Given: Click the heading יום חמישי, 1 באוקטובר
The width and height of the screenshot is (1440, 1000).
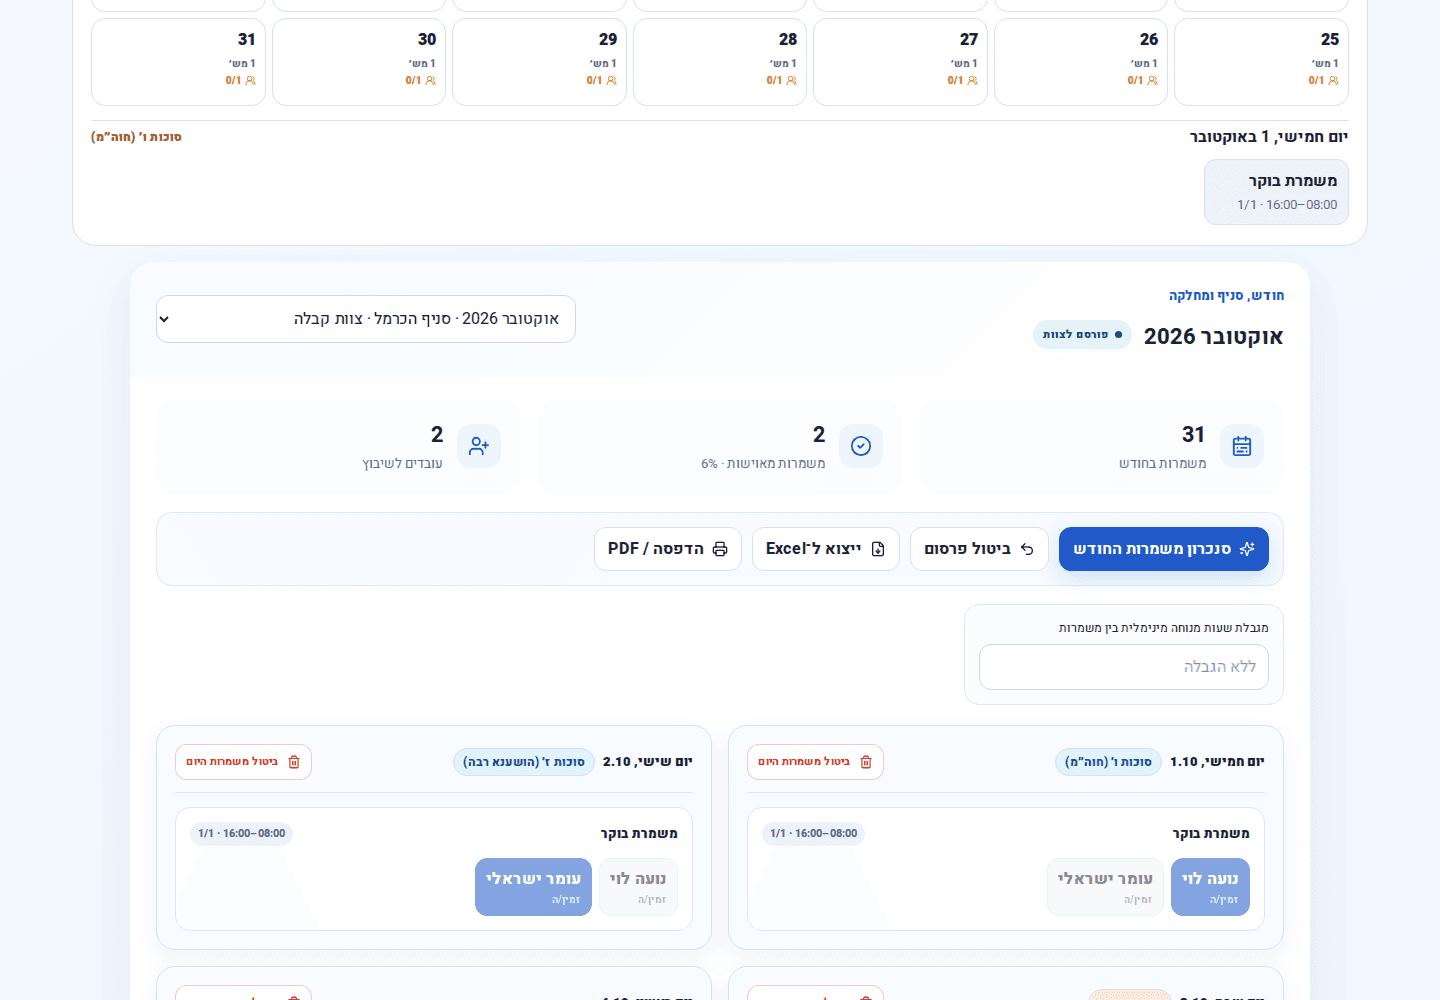Looking at the screenshot, I should [x=1269, y=137].
